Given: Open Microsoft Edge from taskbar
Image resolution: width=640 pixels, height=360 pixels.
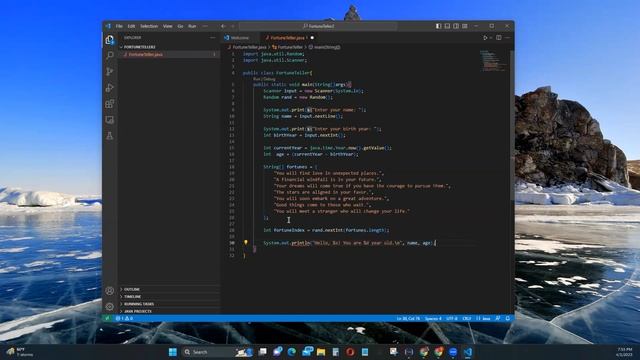Looking at the screenshot, I should (x=291, y=352).
